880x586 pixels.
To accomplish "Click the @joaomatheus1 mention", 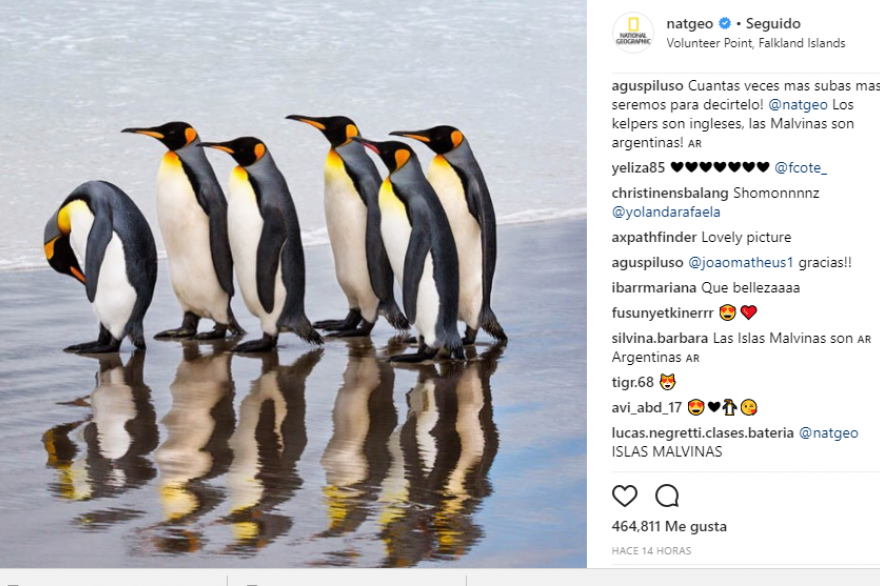I will pyautogui.click(x=740, y=263).
